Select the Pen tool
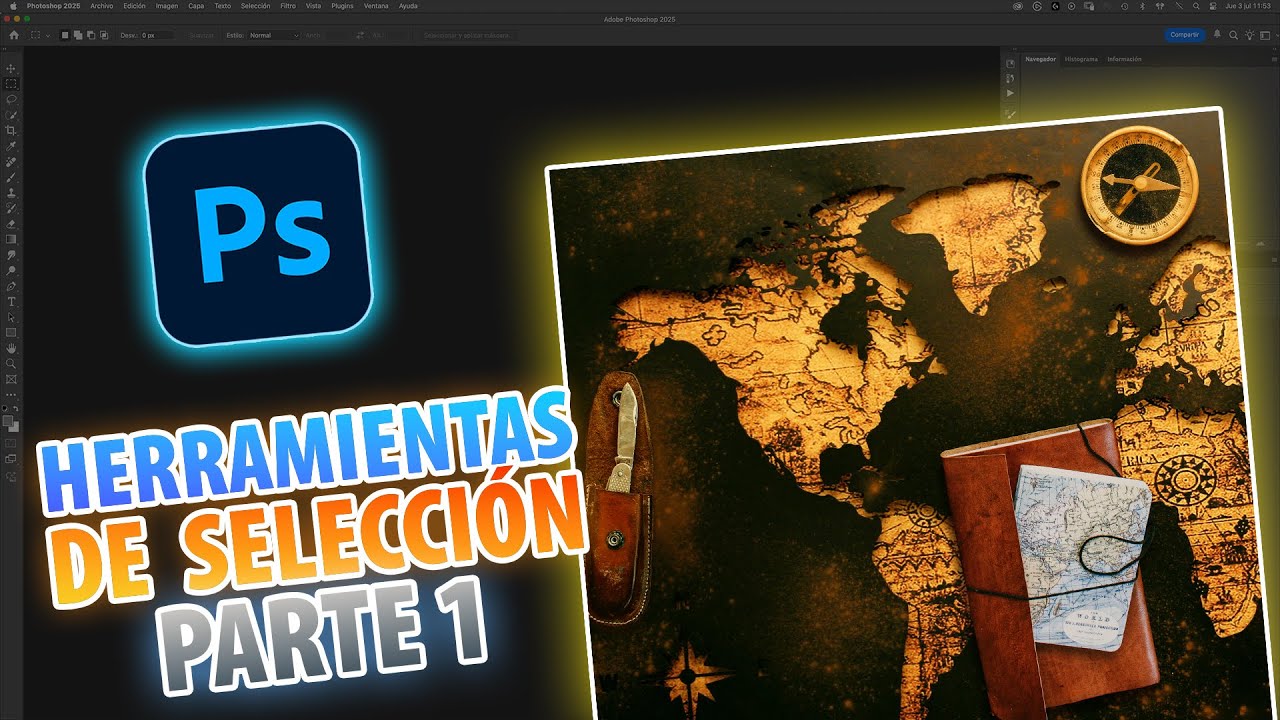The width and height of the screenshot is (1280, 720). [x=12, y=285]
